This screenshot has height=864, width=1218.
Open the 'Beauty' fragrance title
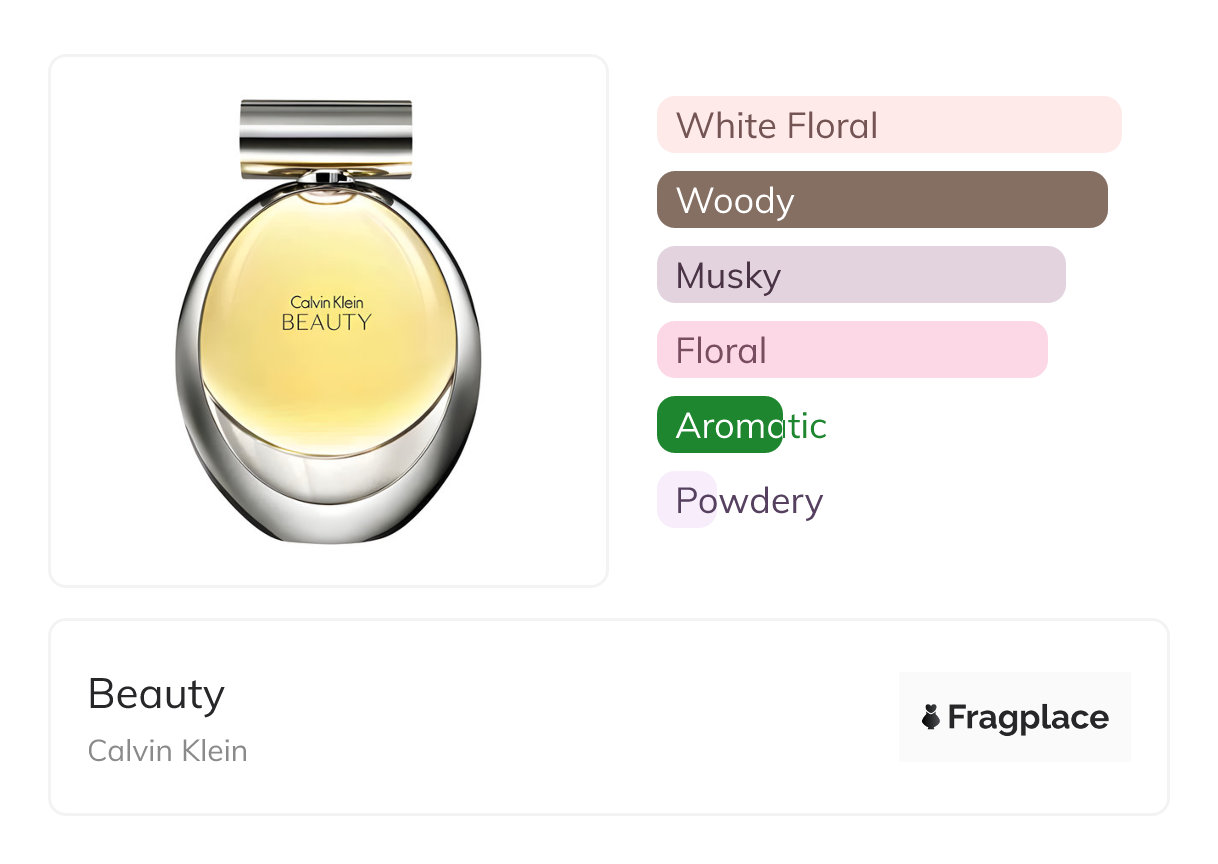click(156, 694)
